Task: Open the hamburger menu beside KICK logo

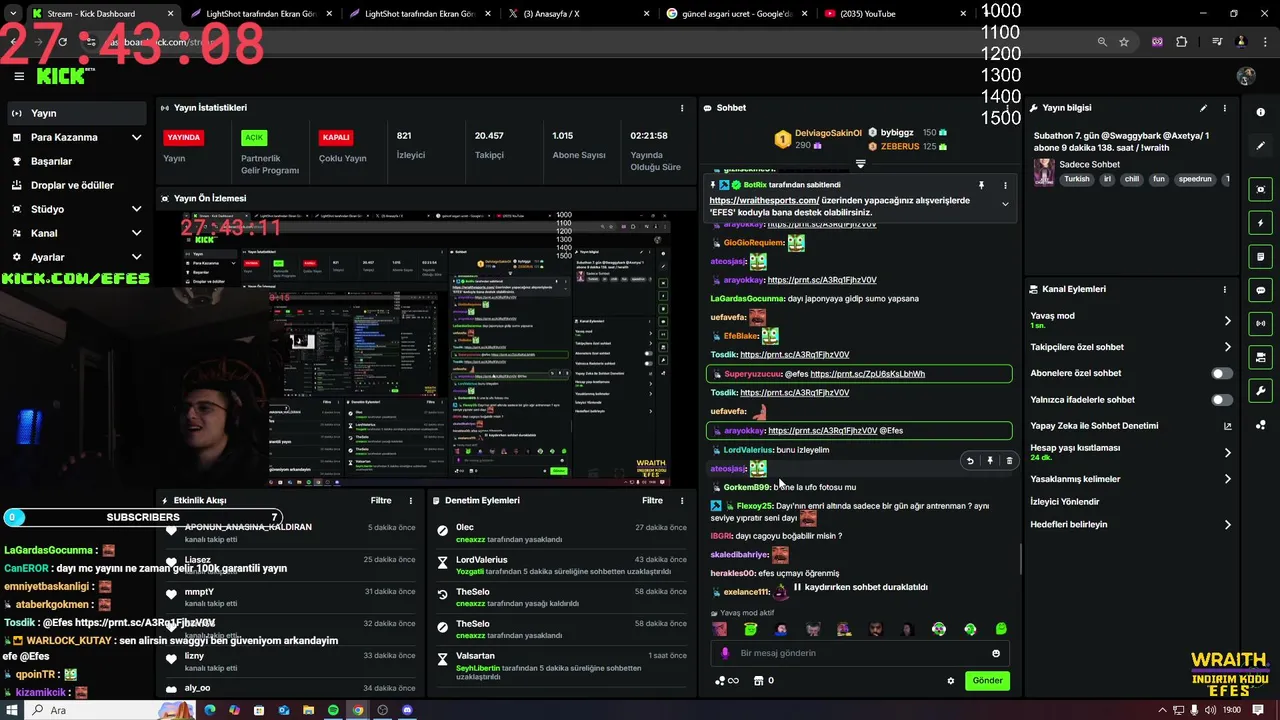Action: 19,76
